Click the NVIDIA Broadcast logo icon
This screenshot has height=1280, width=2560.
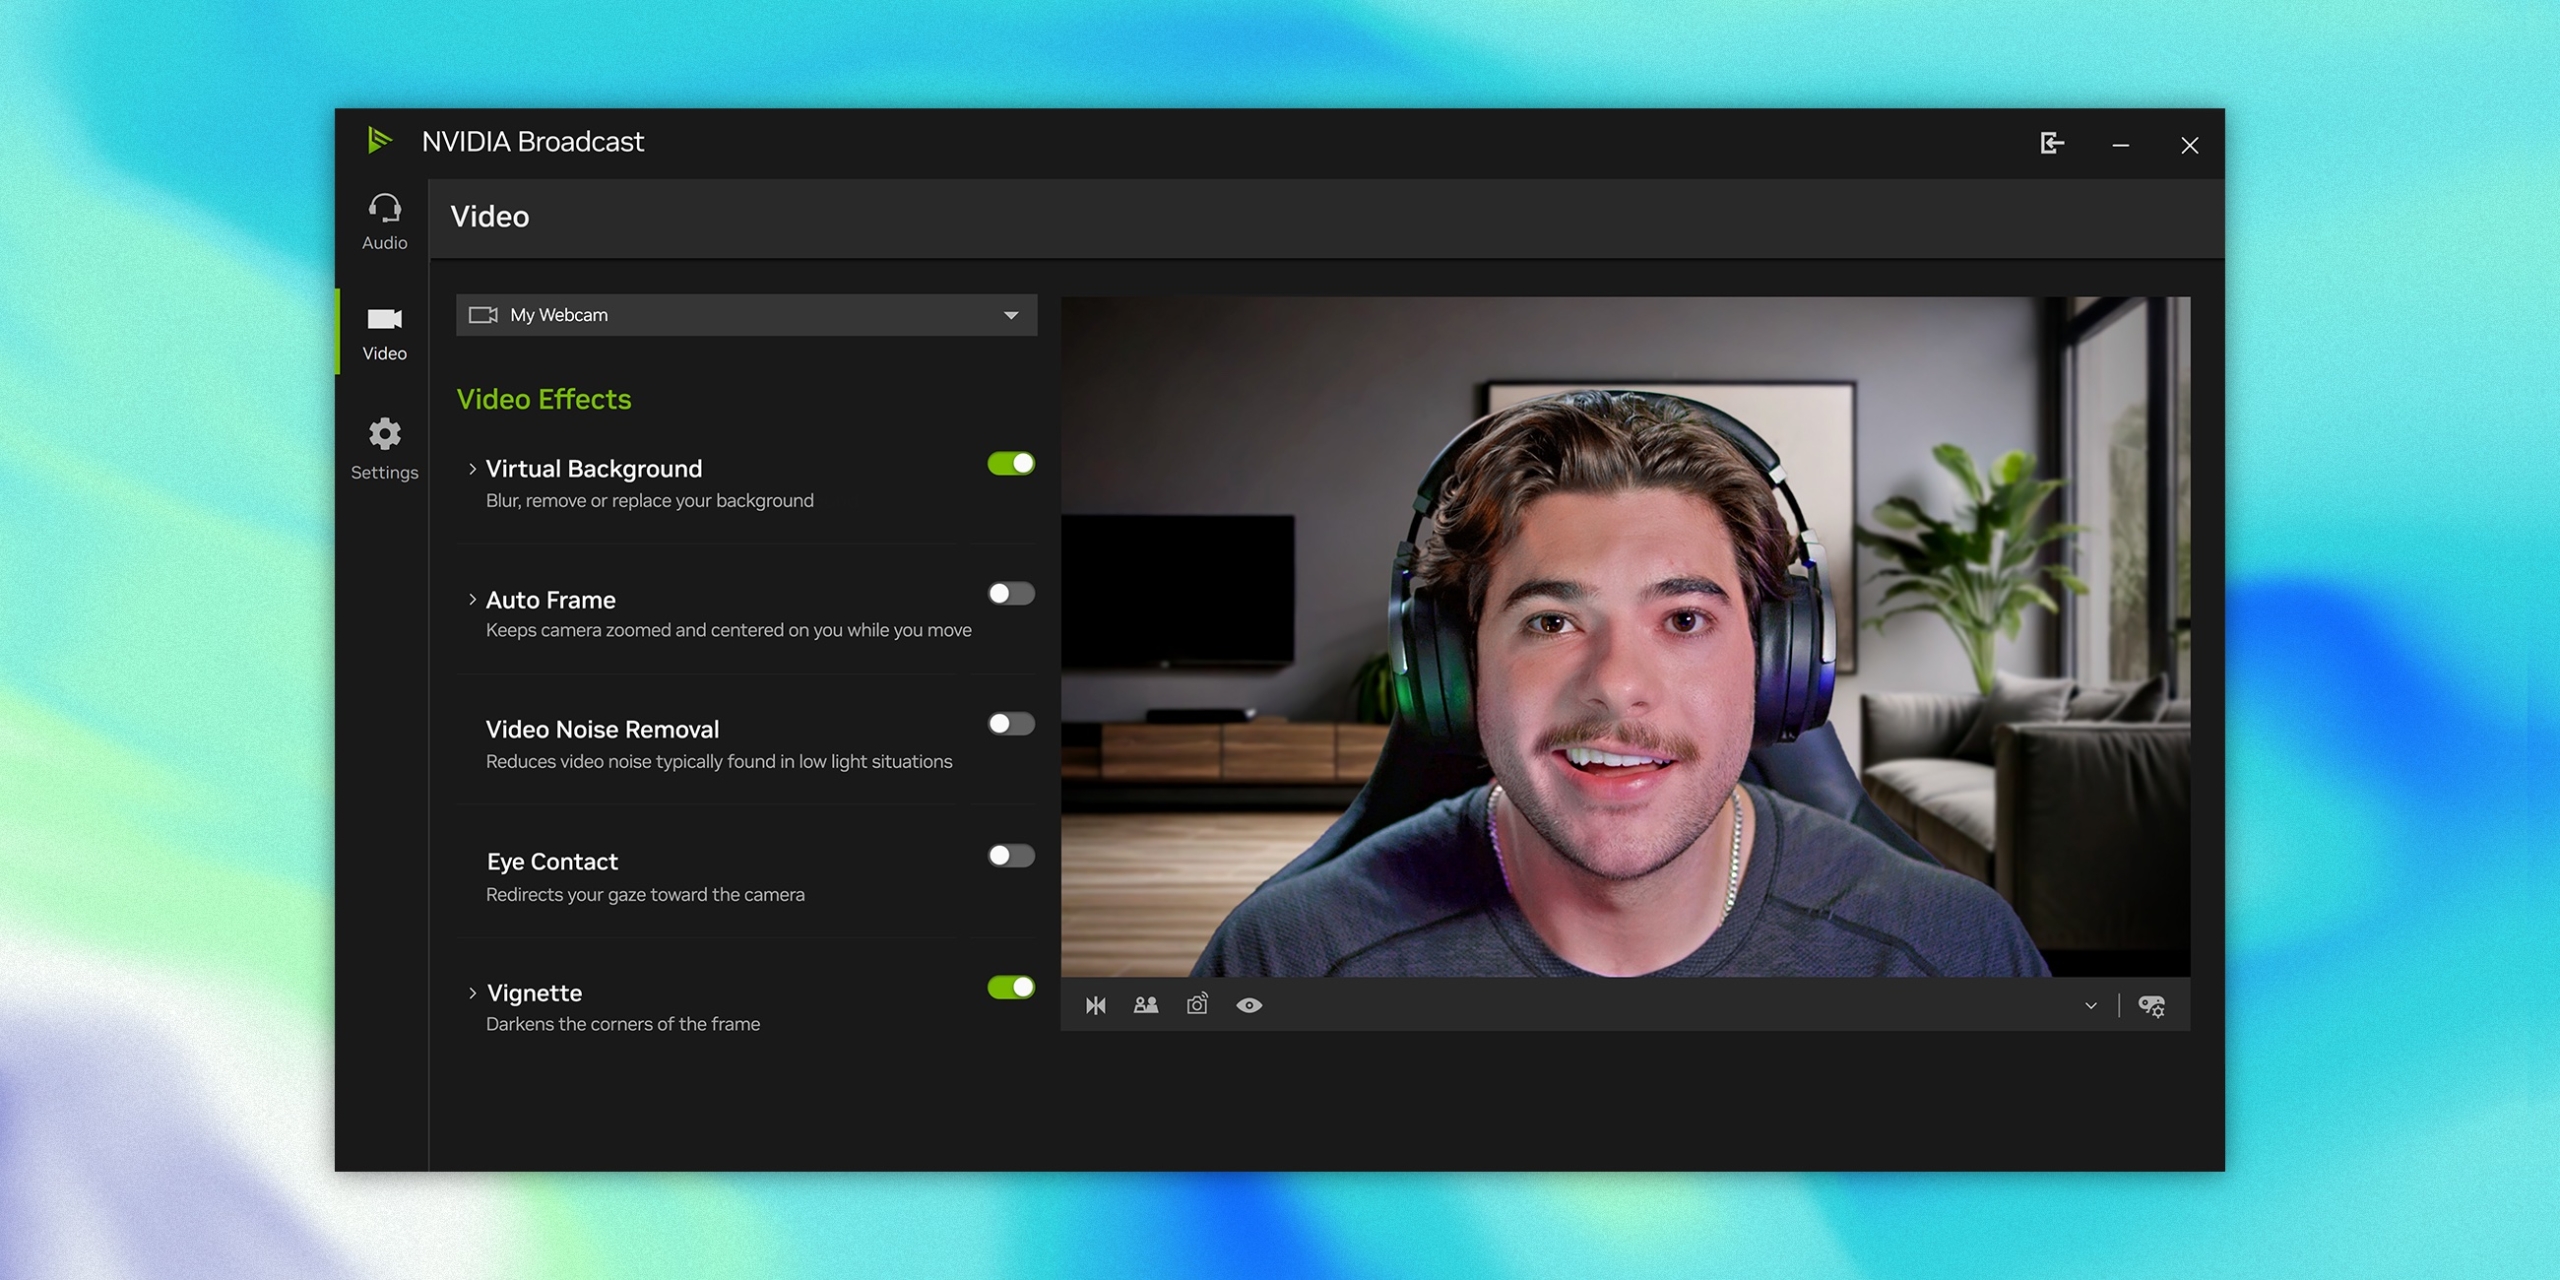(x=379, y=141)
